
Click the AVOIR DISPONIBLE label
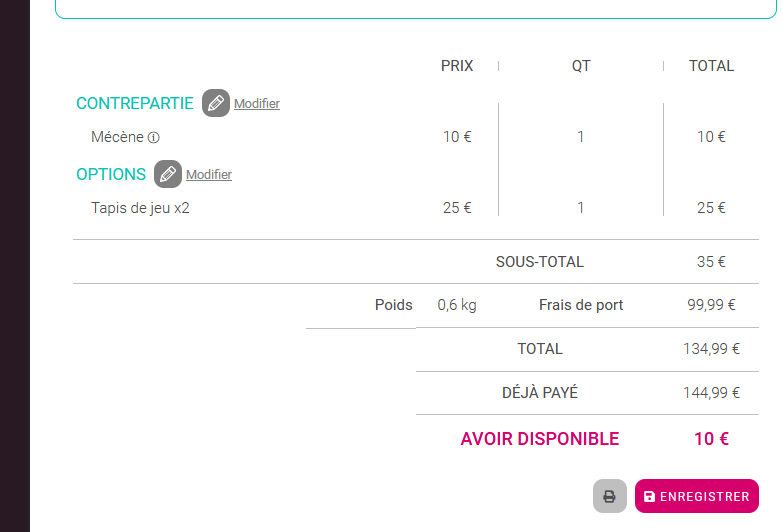[540, 439]
